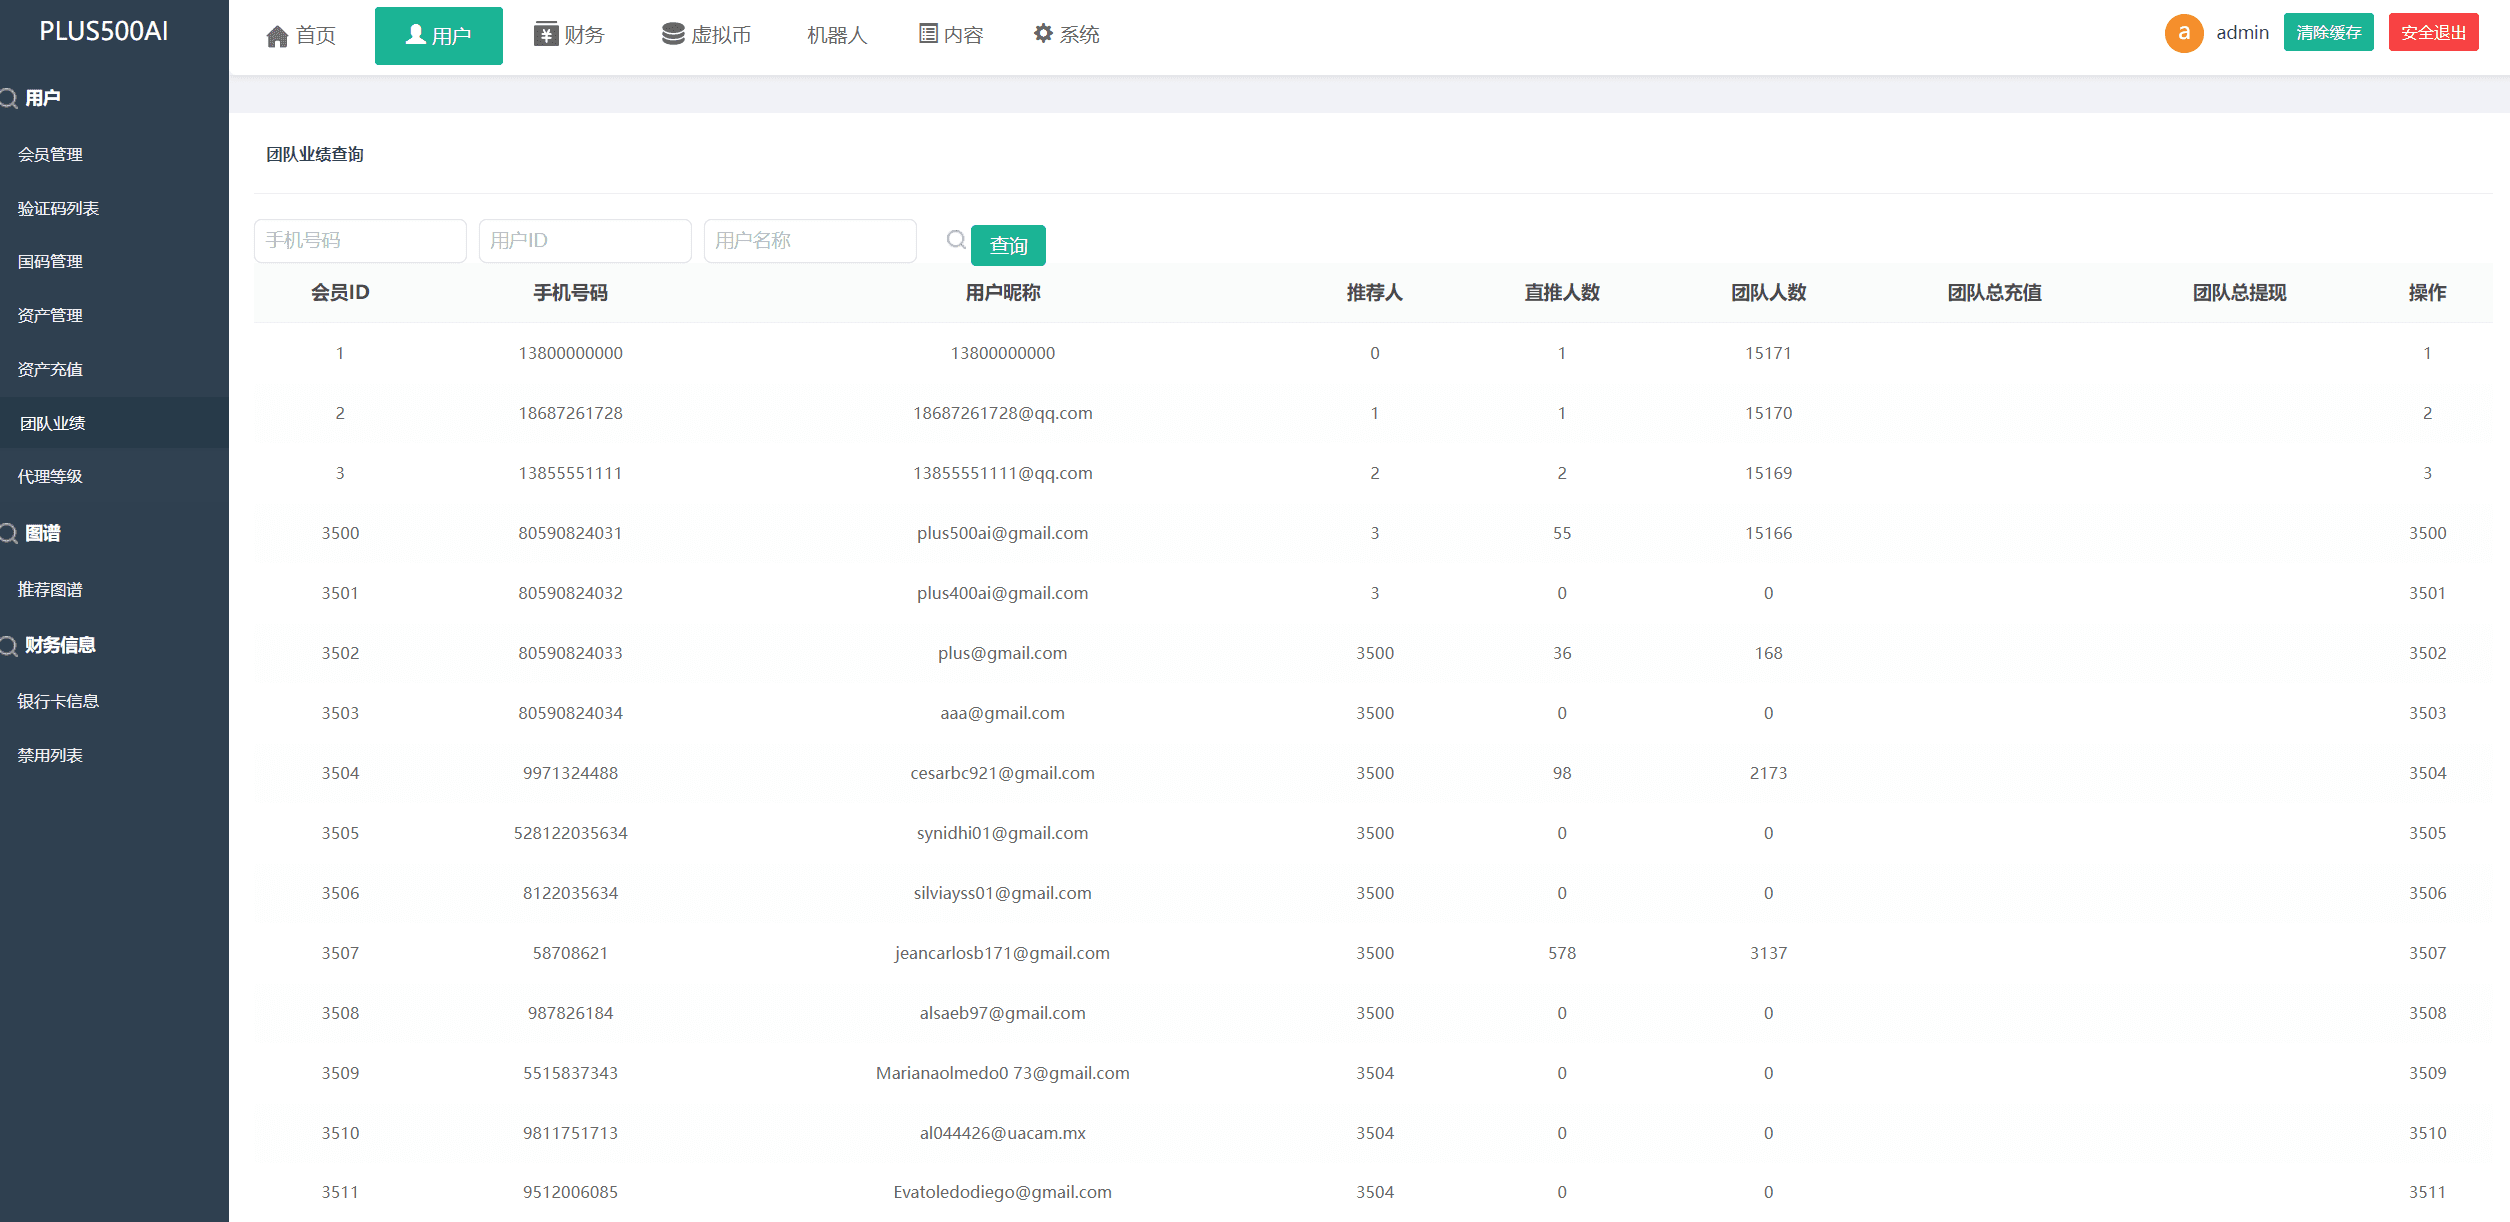Click the yen finance icon

pyautogui.click(x=545, y=34)
